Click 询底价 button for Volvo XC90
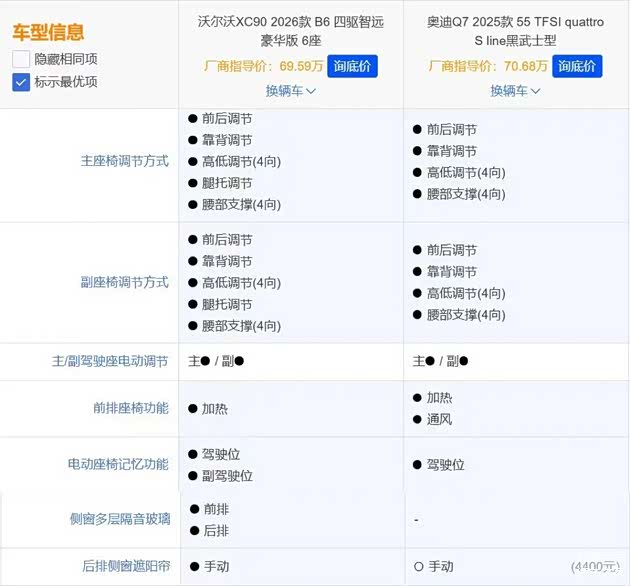The image size is (630, 586). coord(352,66)
